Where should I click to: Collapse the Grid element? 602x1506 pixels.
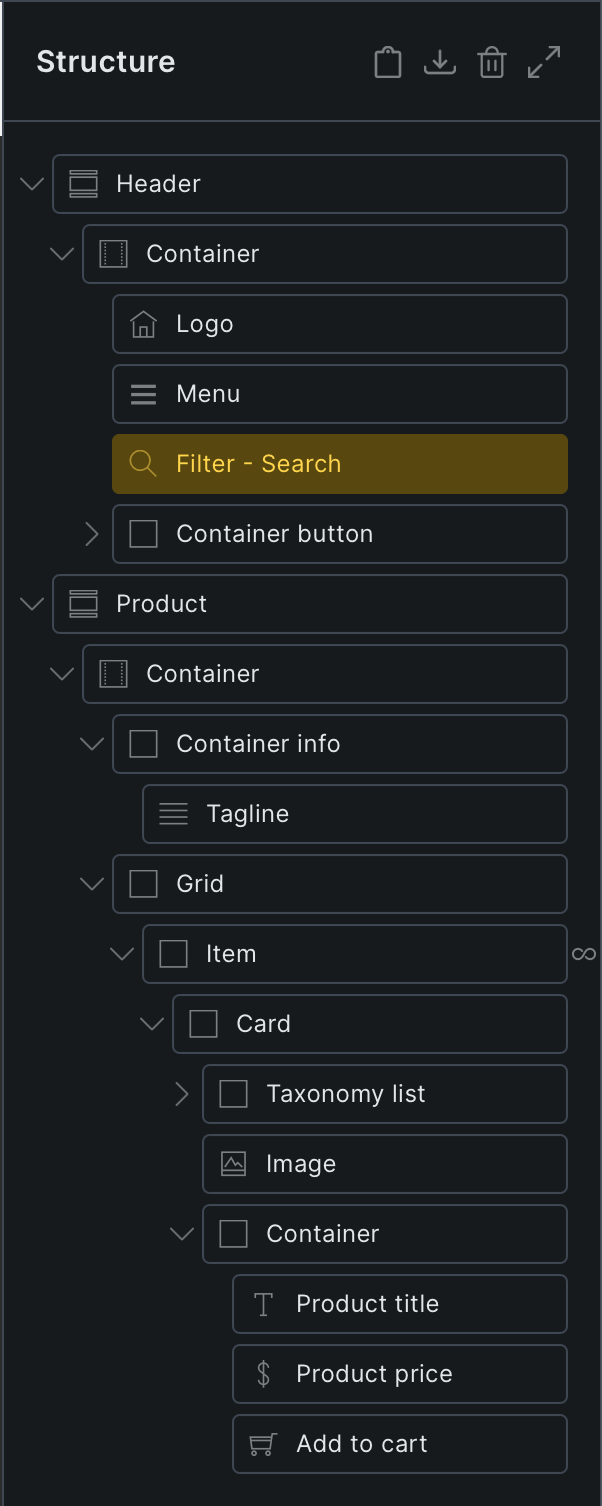92,884
